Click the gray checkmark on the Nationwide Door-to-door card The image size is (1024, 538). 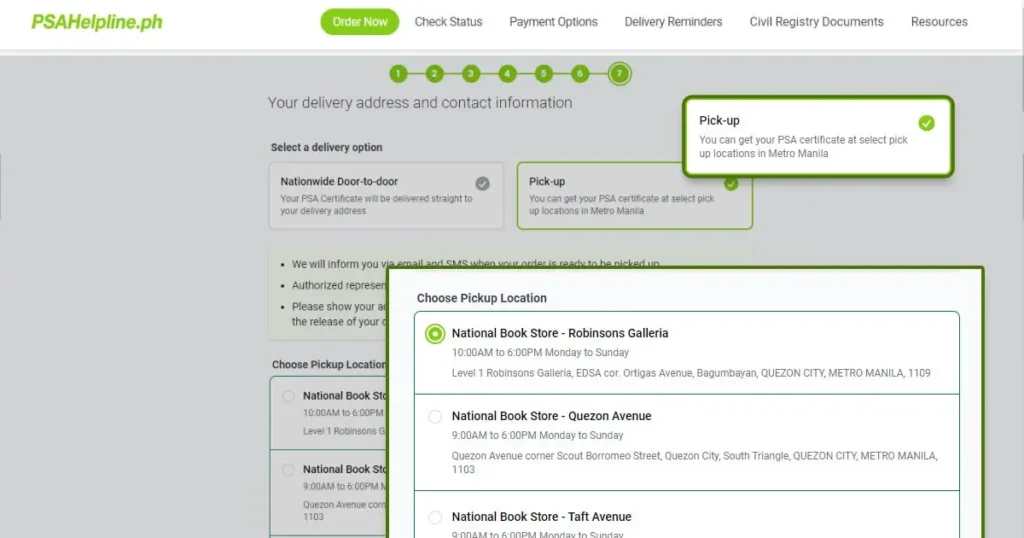point(482,183)
